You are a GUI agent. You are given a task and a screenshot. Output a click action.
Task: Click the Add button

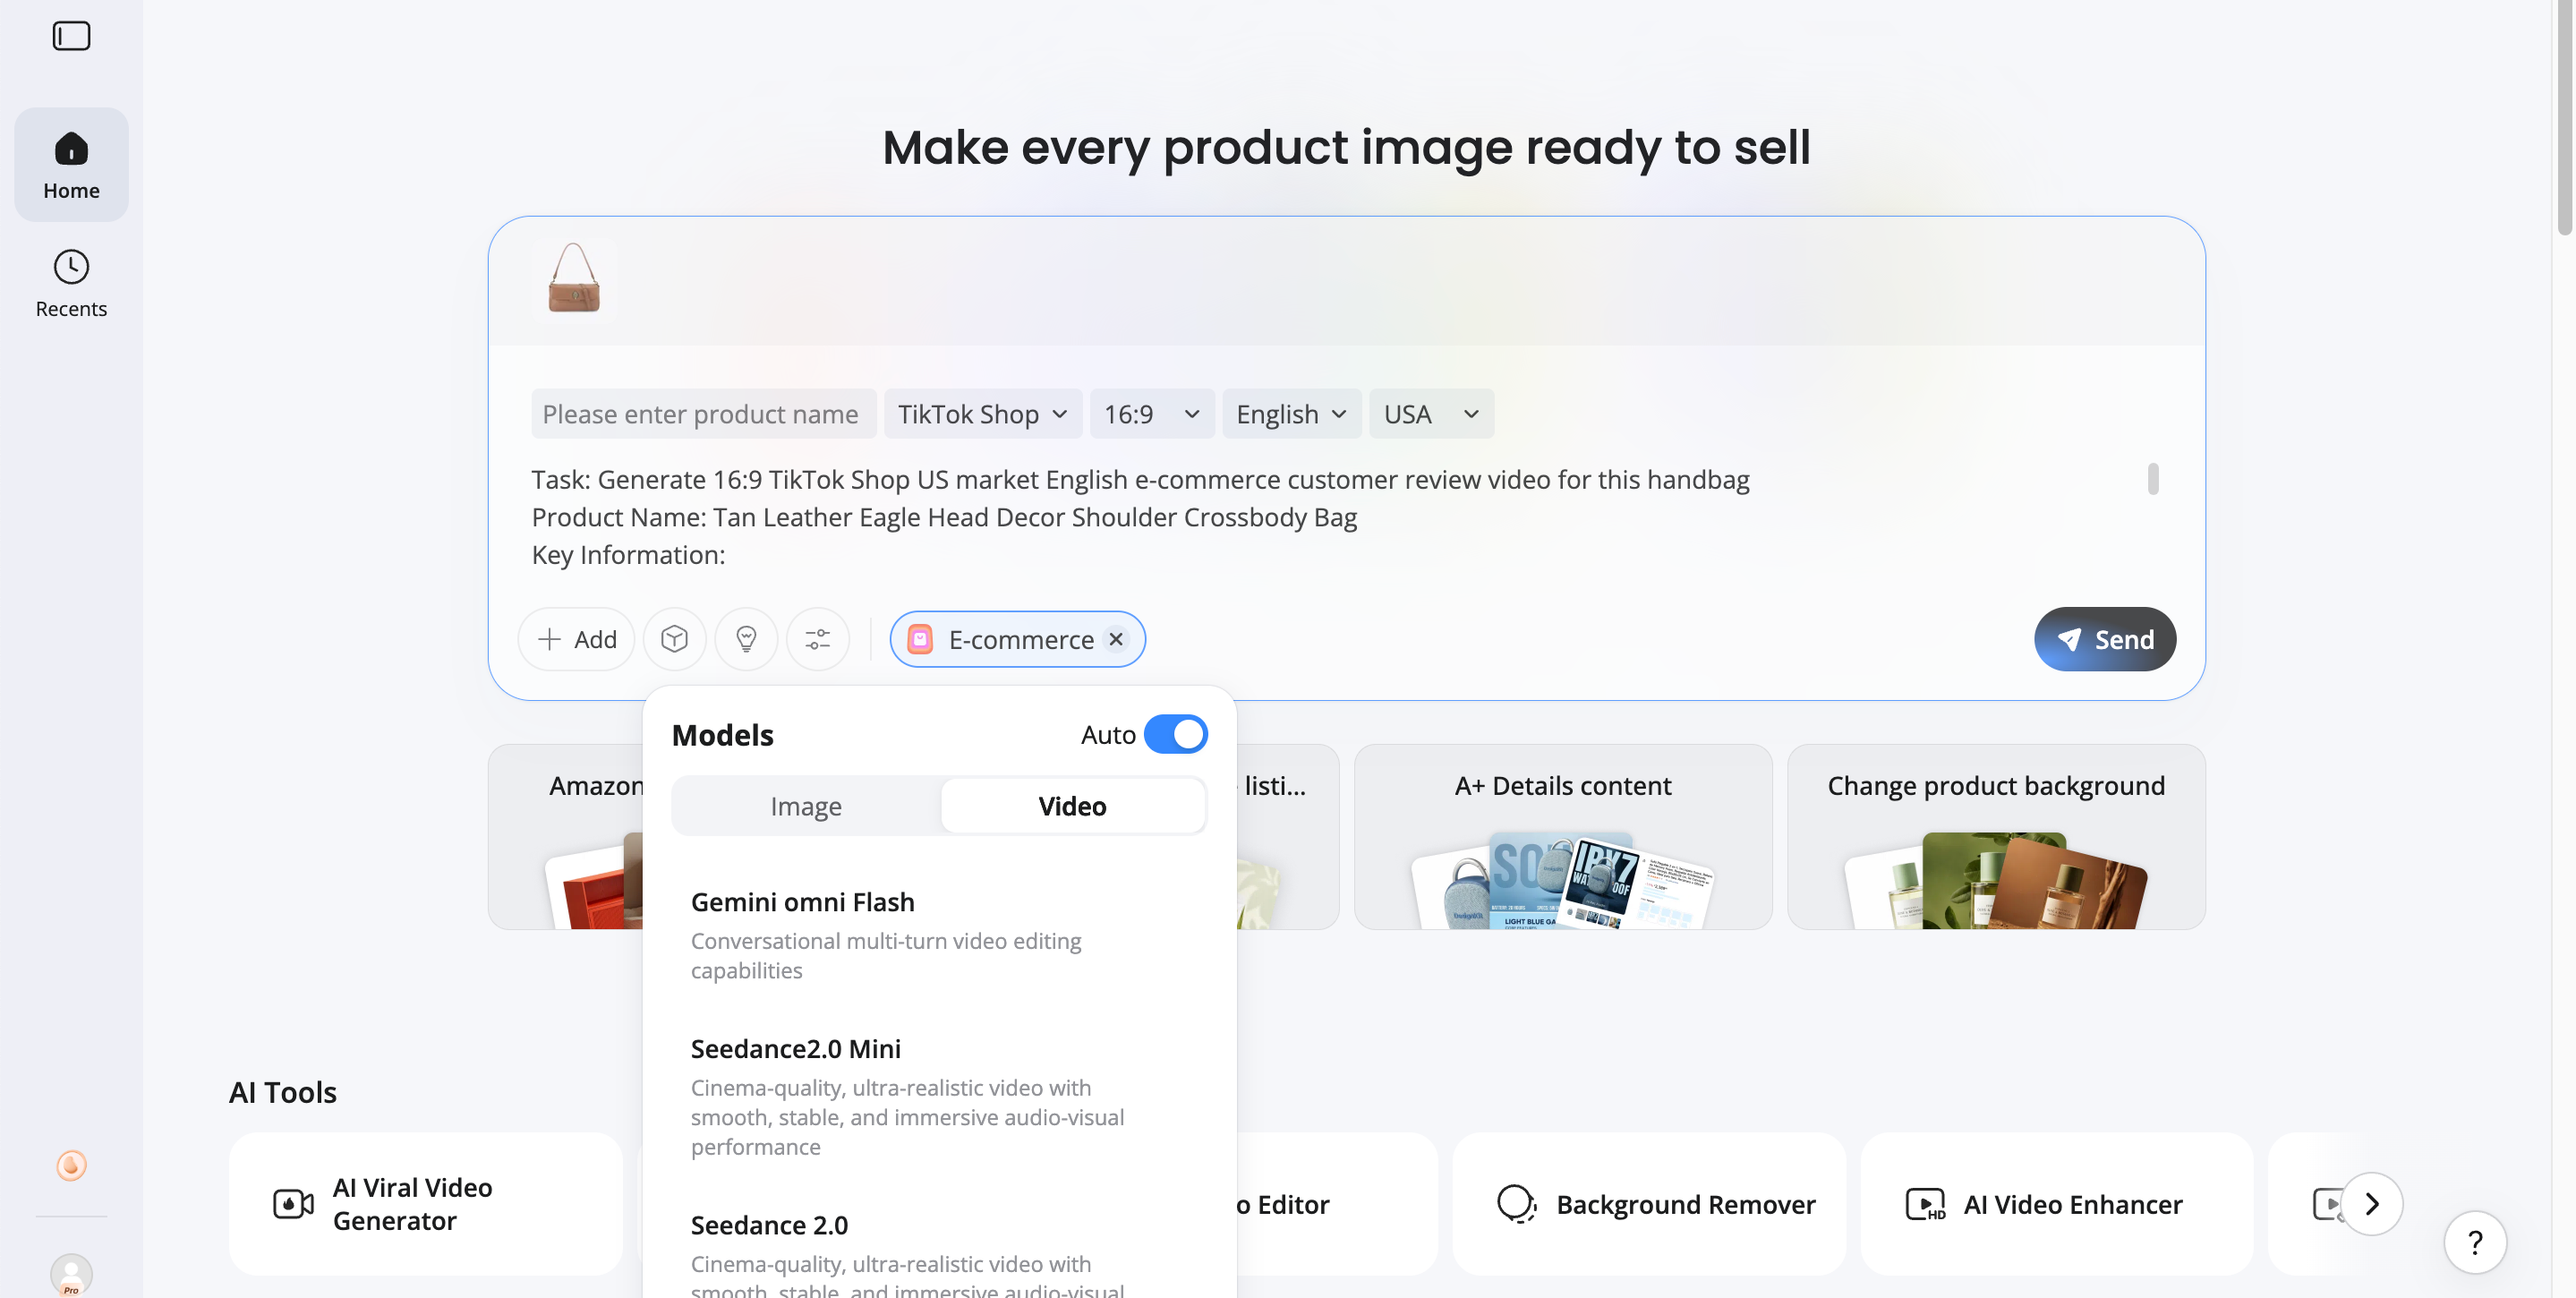pyautogui.click(x=576, y=639)
